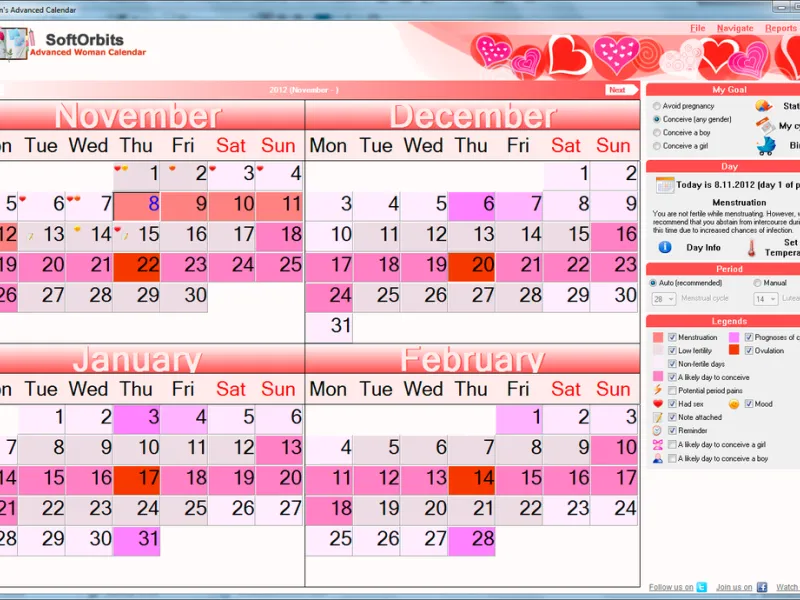Click the pencil Note attached legend icon
800x600 pixels.
tap(658, 417)
